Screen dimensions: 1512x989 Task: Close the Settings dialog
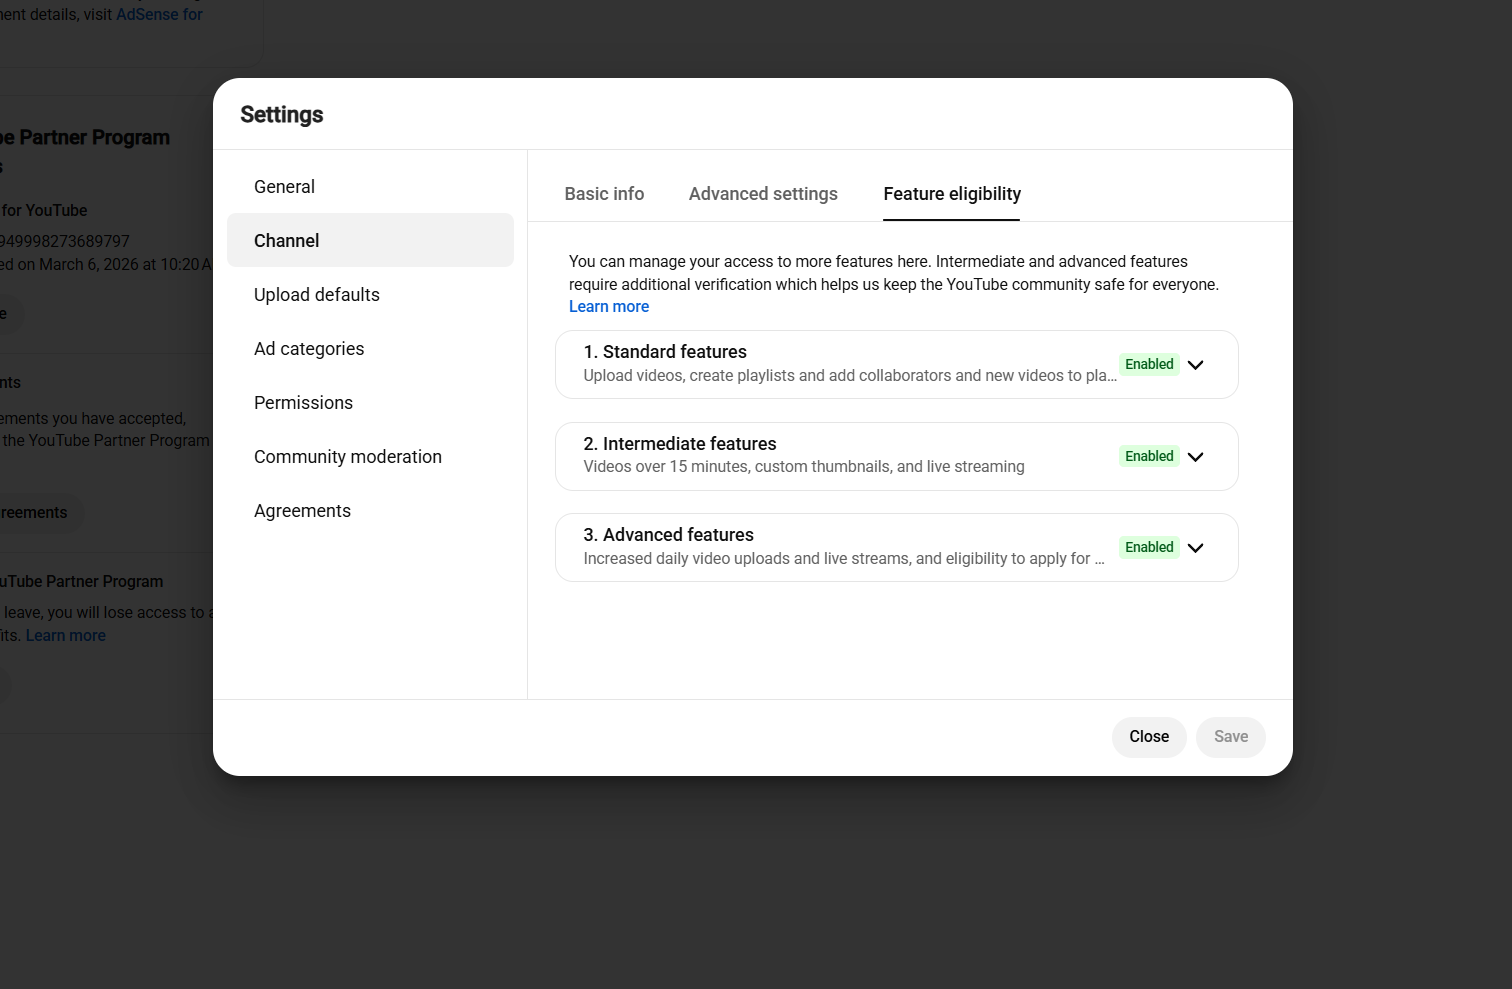pyautogui.click(x=1149, y=737)
